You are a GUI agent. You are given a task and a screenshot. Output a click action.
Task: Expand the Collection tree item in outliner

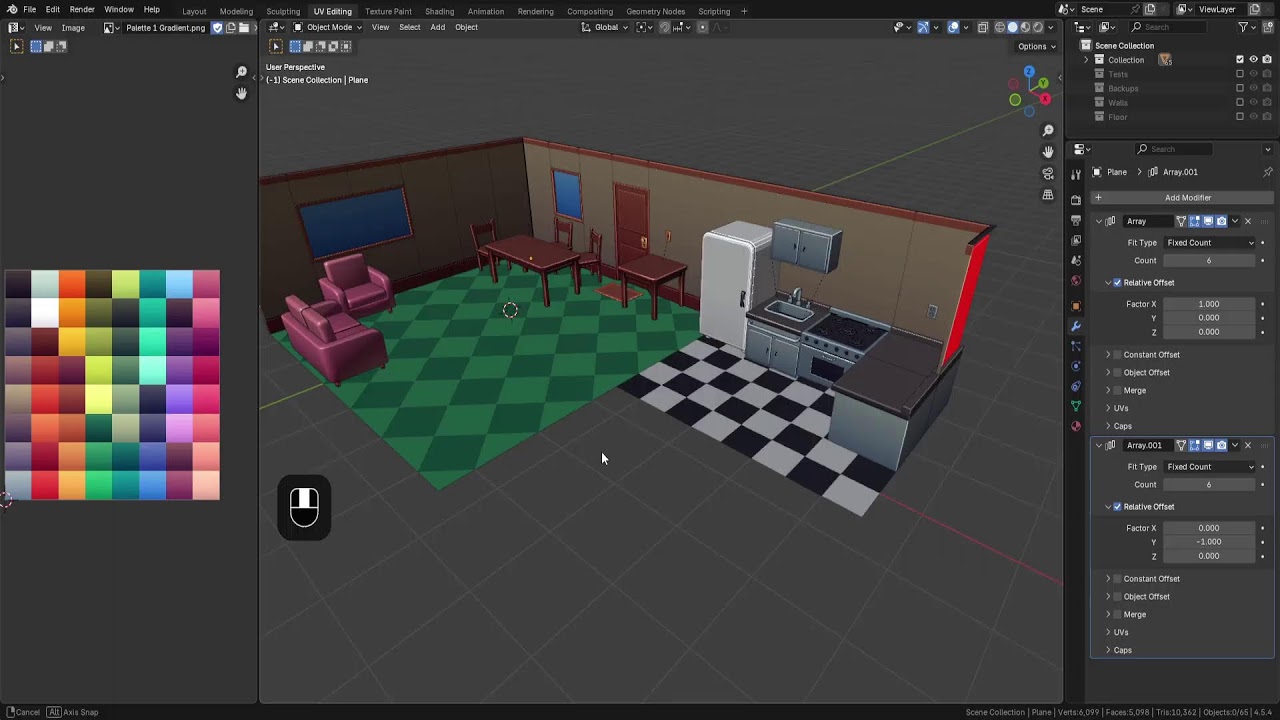[x=1086, y=60]
